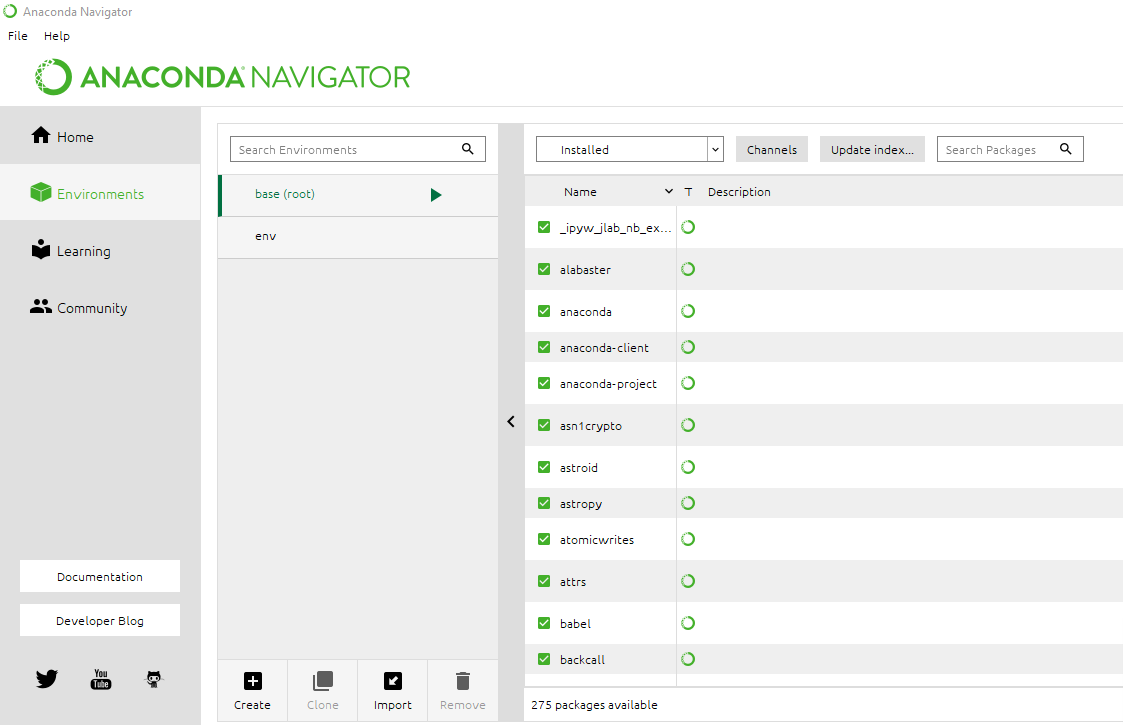1123x725 pixels.
Task: Open the File menu
Action: [x=18, y=36]
